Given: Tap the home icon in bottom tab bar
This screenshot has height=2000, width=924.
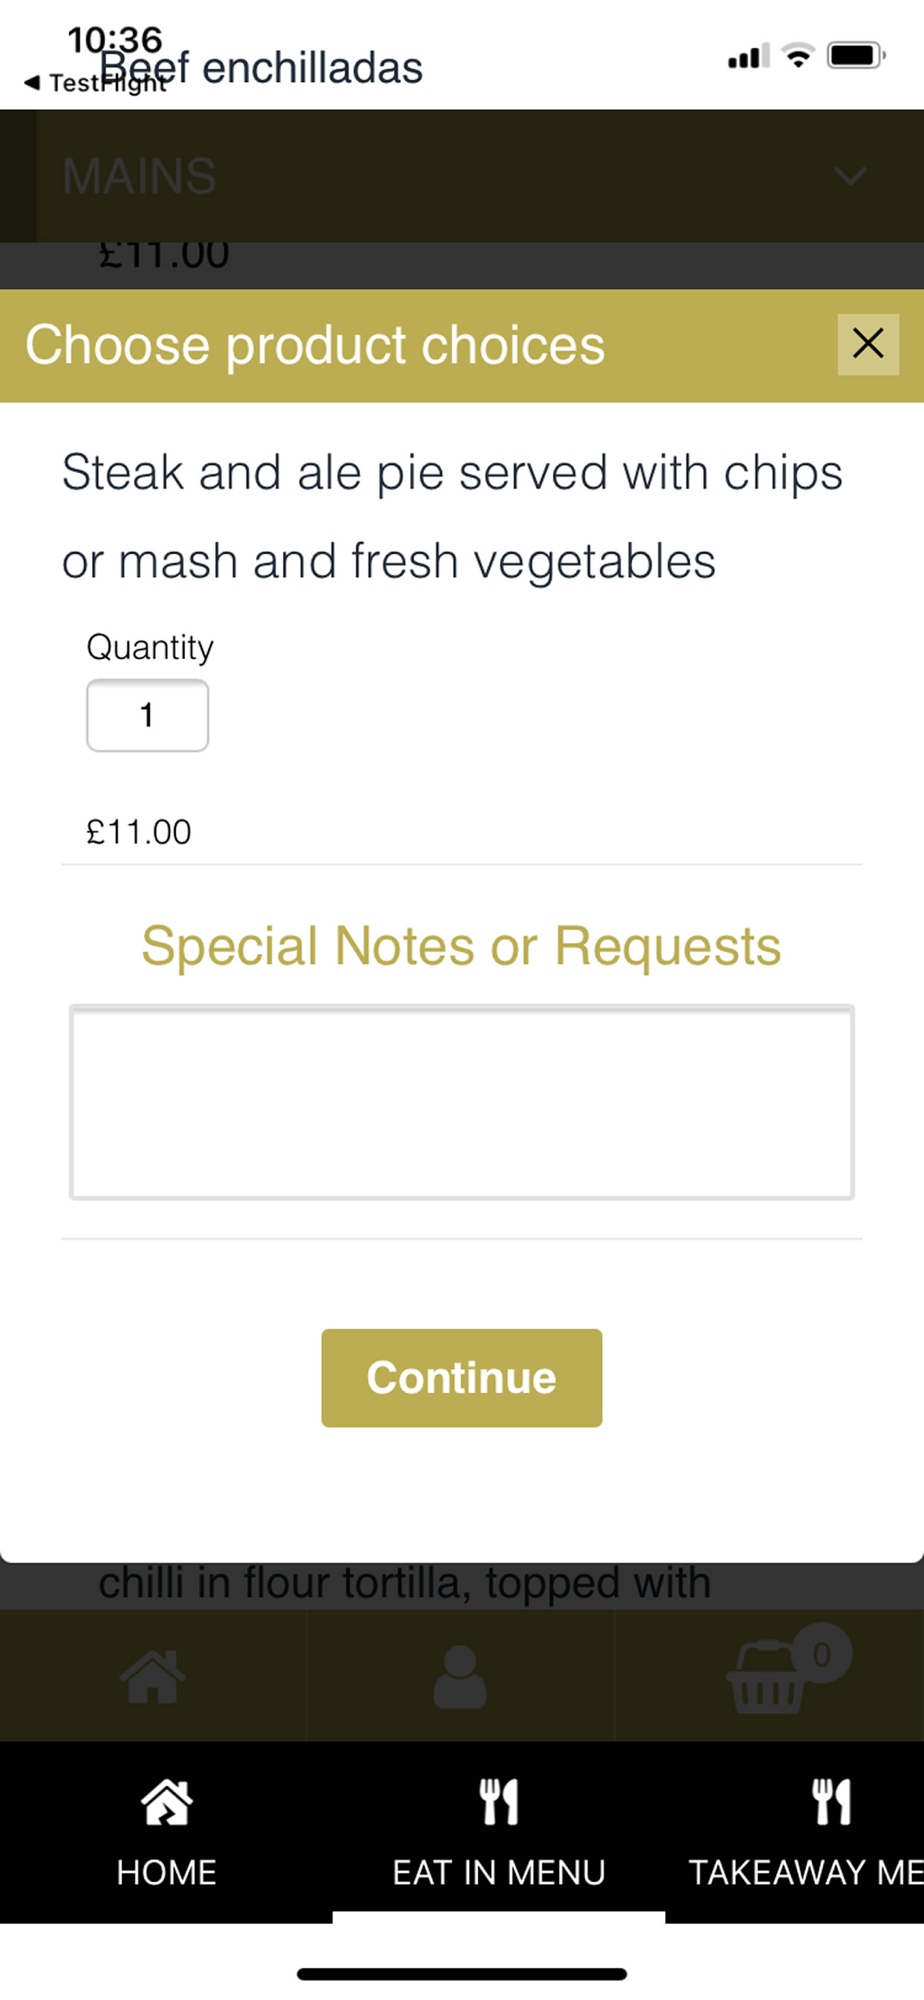Looking at the screenshot, I should [166, 1802].
